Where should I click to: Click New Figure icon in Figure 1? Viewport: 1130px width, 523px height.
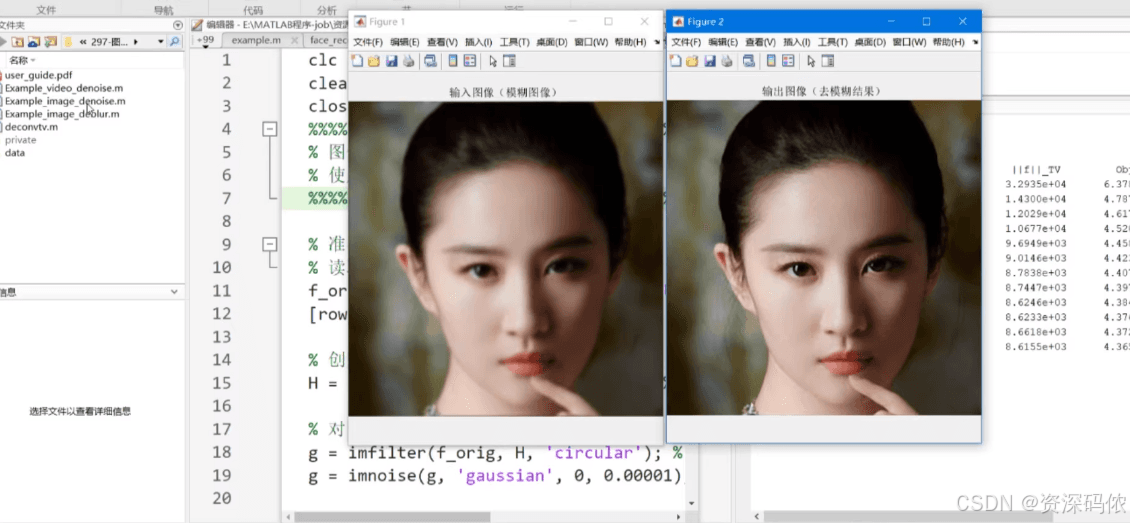tap(357, 61)
